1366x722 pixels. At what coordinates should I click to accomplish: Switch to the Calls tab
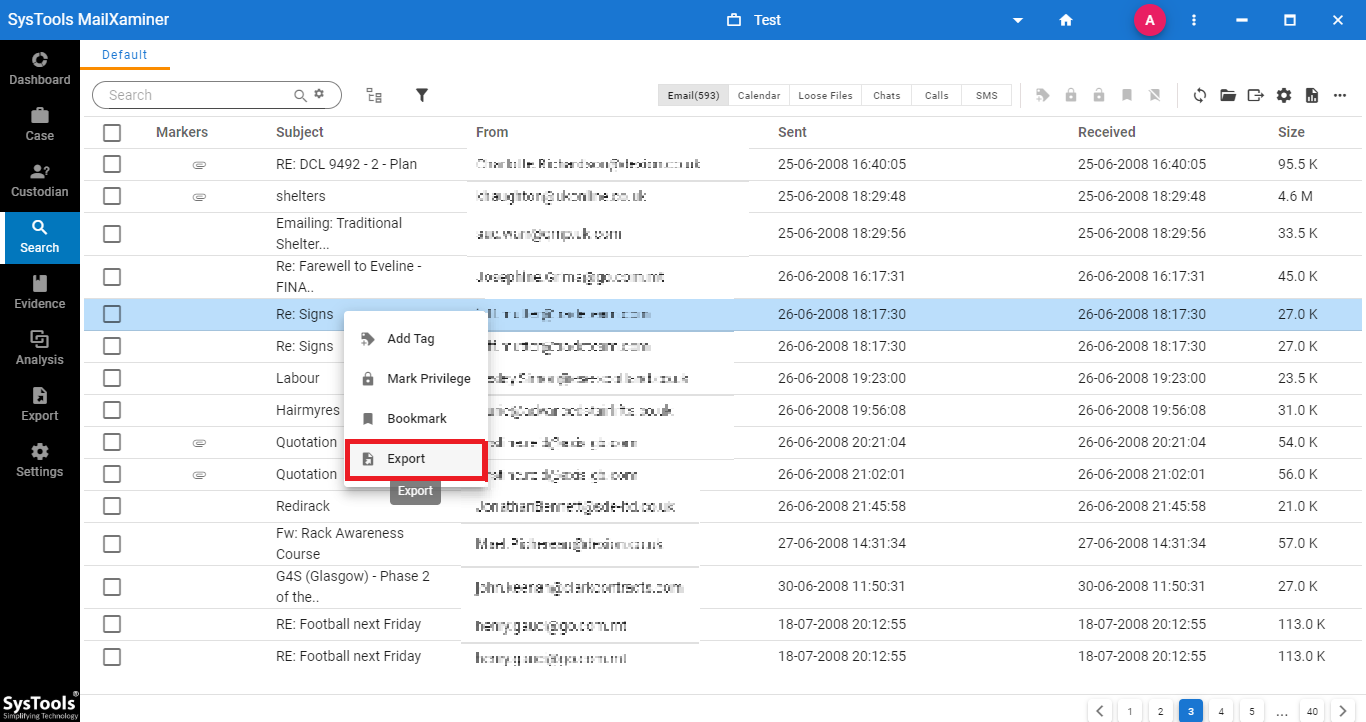937,95
